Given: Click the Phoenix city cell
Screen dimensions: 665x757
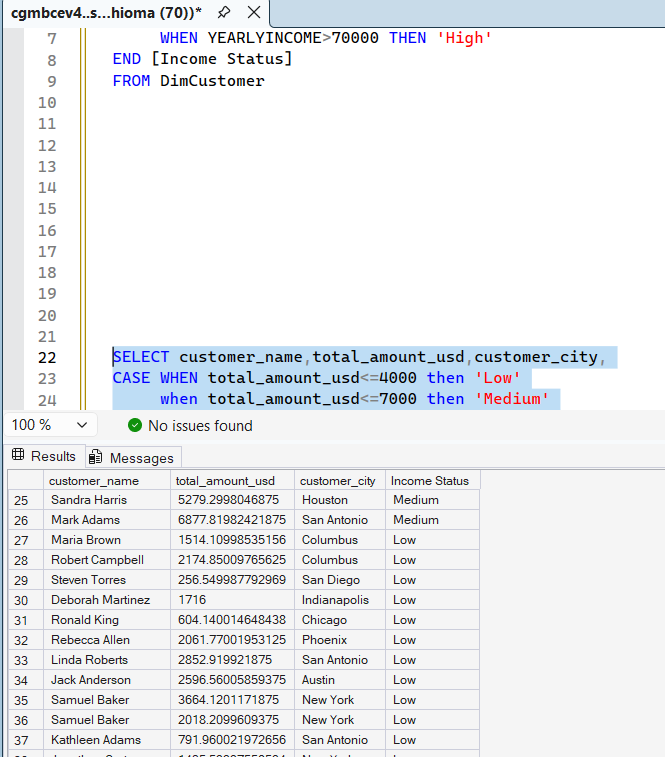Looking at the screenshot, I should point(340,640).
